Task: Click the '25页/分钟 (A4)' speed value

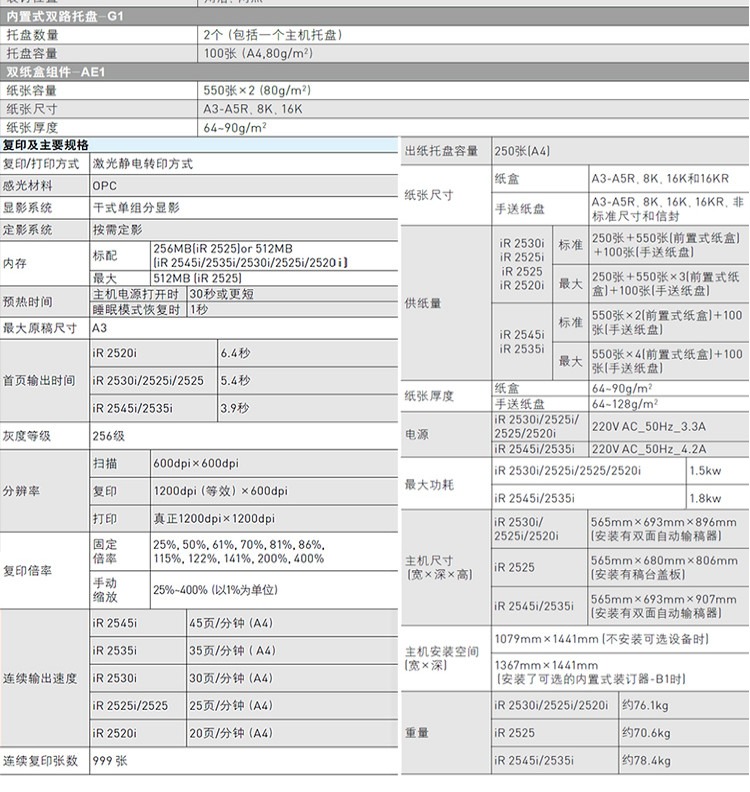Action: tap(231, 706)
